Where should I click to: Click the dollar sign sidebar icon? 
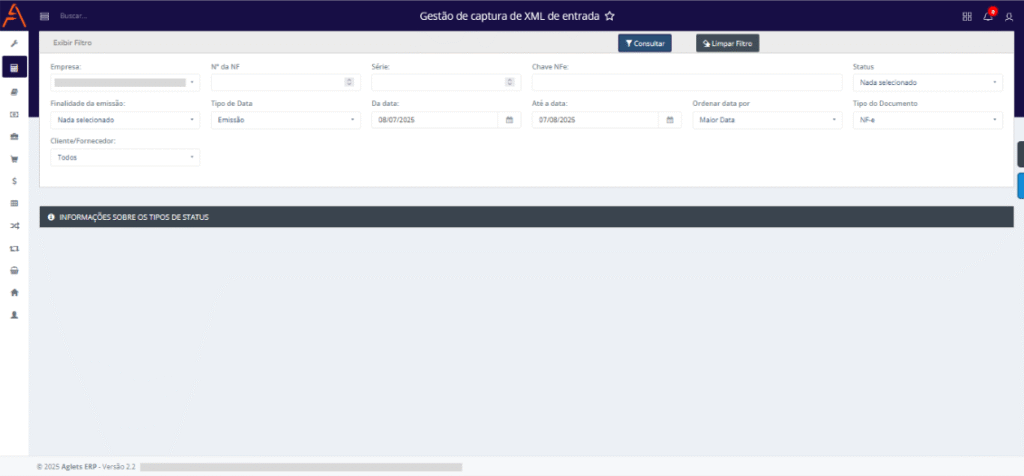[x=14, y=181]
